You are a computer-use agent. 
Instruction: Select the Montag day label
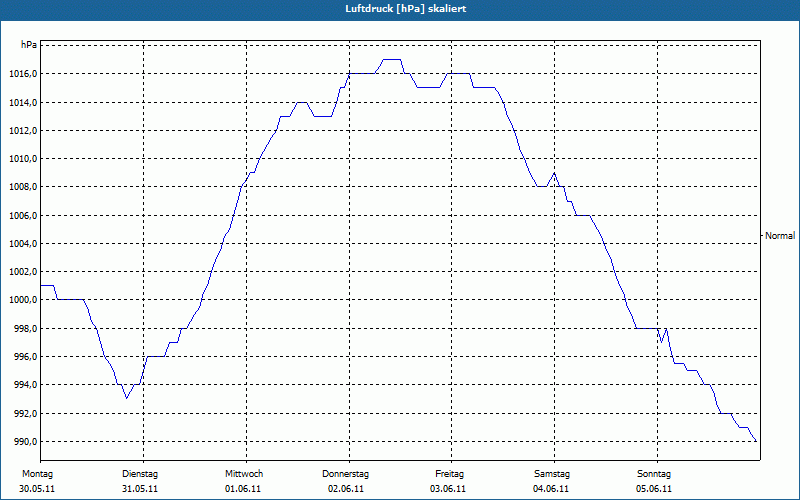[x=37, y=474]
